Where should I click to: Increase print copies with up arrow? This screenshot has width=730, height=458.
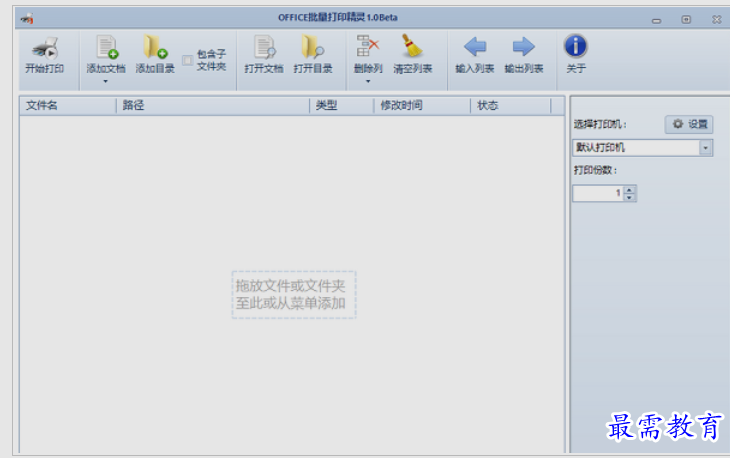[x=629, y=189]
